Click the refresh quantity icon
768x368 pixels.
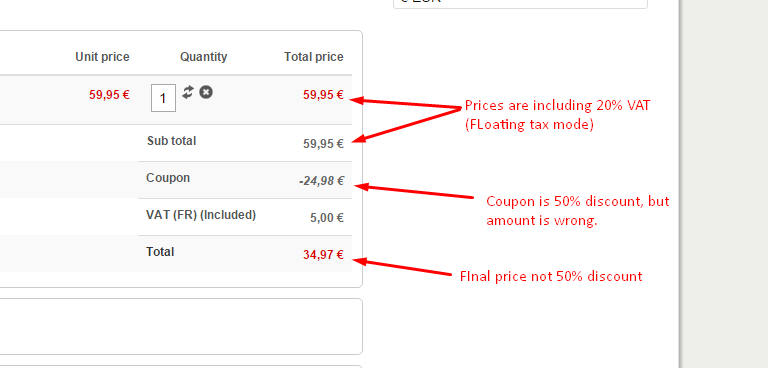pos(188,92)
